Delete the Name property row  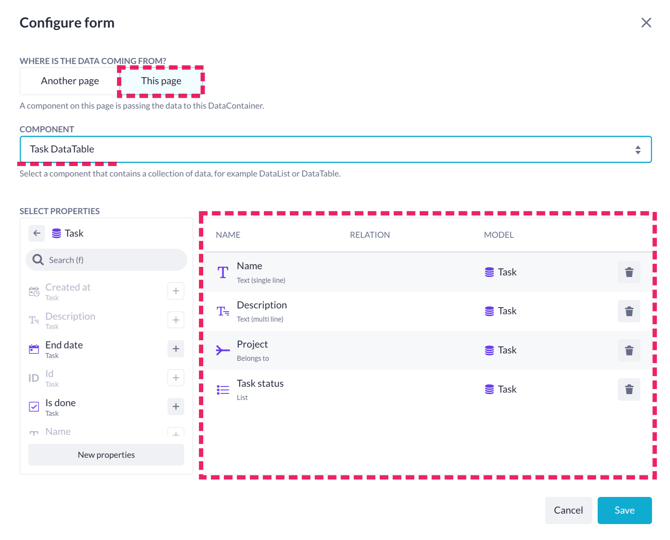629,272
